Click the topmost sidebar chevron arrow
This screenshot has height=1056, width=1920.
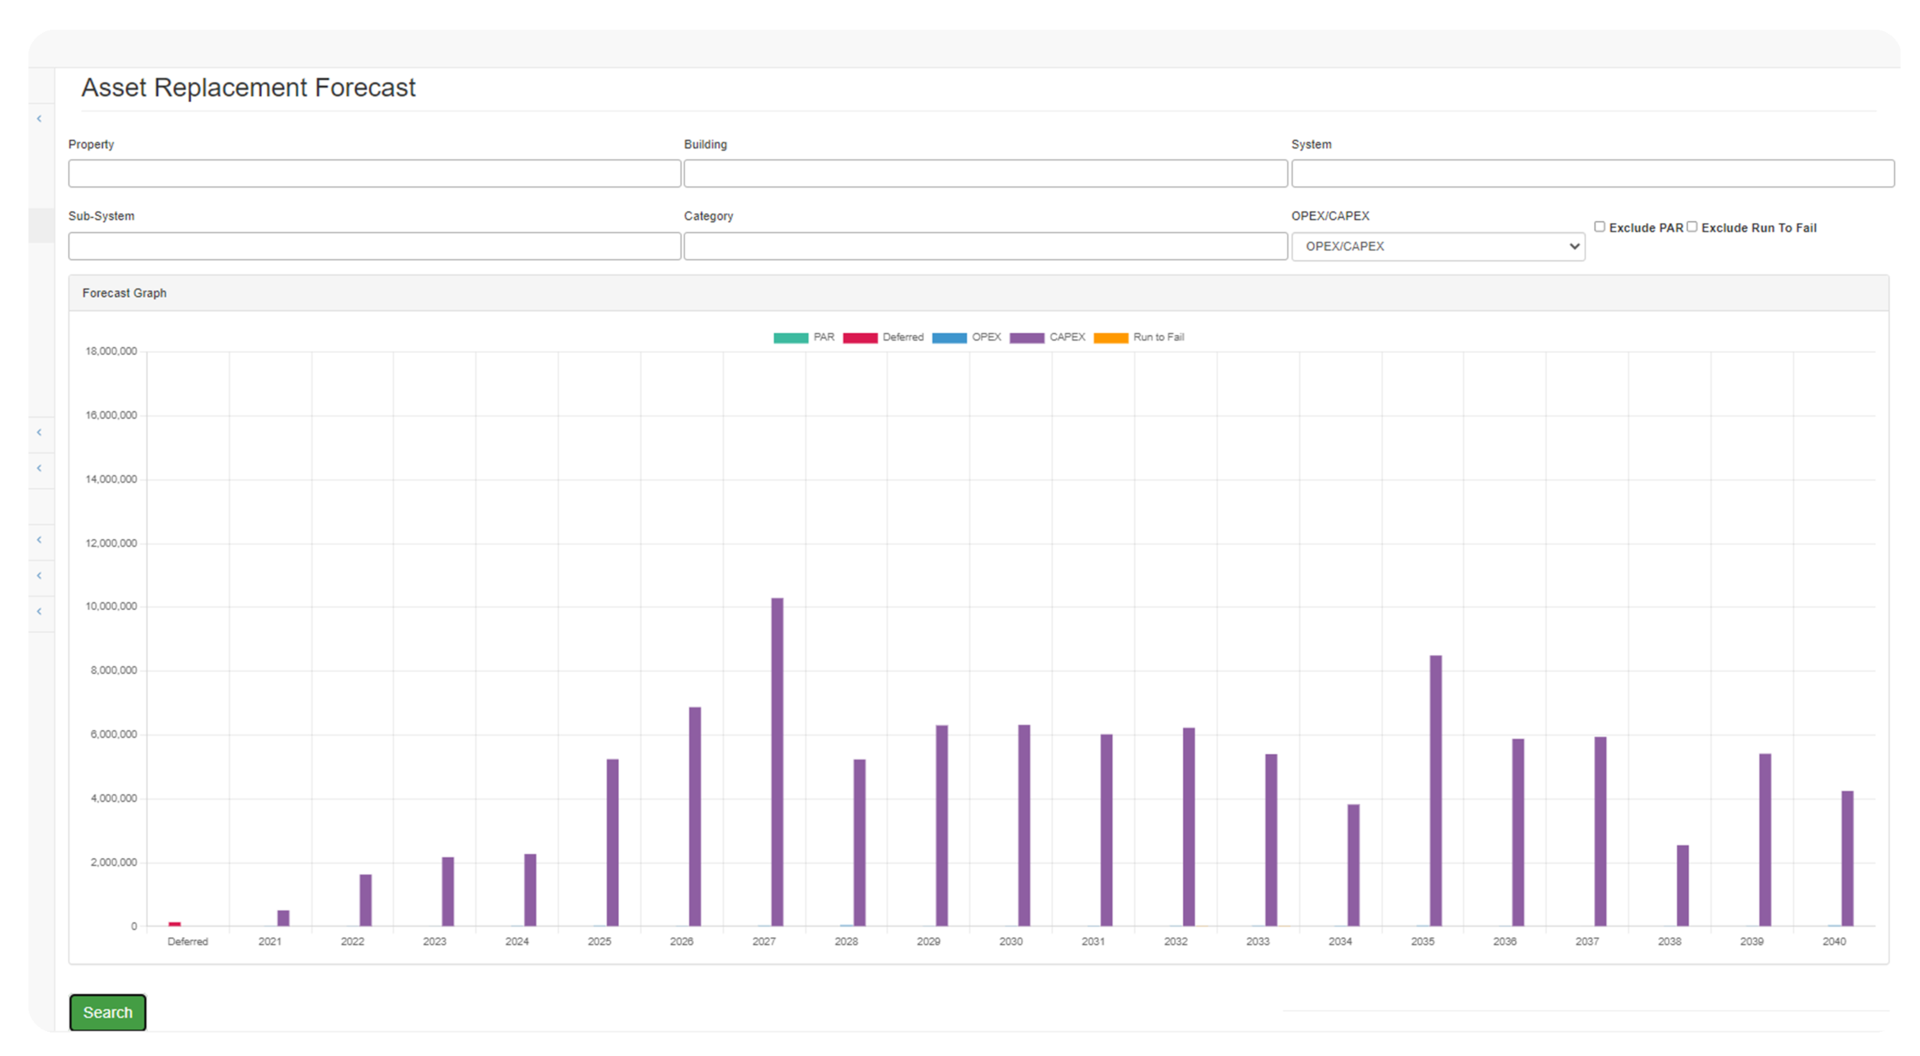pyautogui.click(x=39, y=119)
